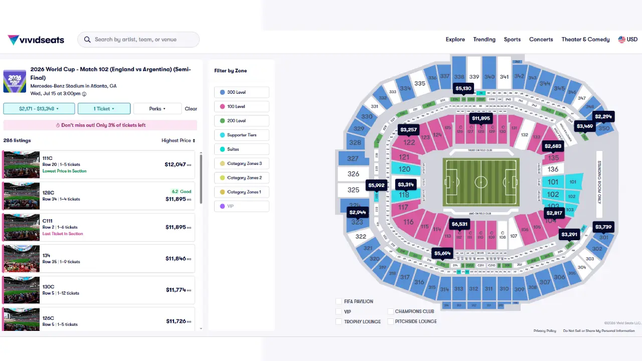Screen dimensions: 642x361
Task: Select the 100 Level pink color filter
Action: 242,106
